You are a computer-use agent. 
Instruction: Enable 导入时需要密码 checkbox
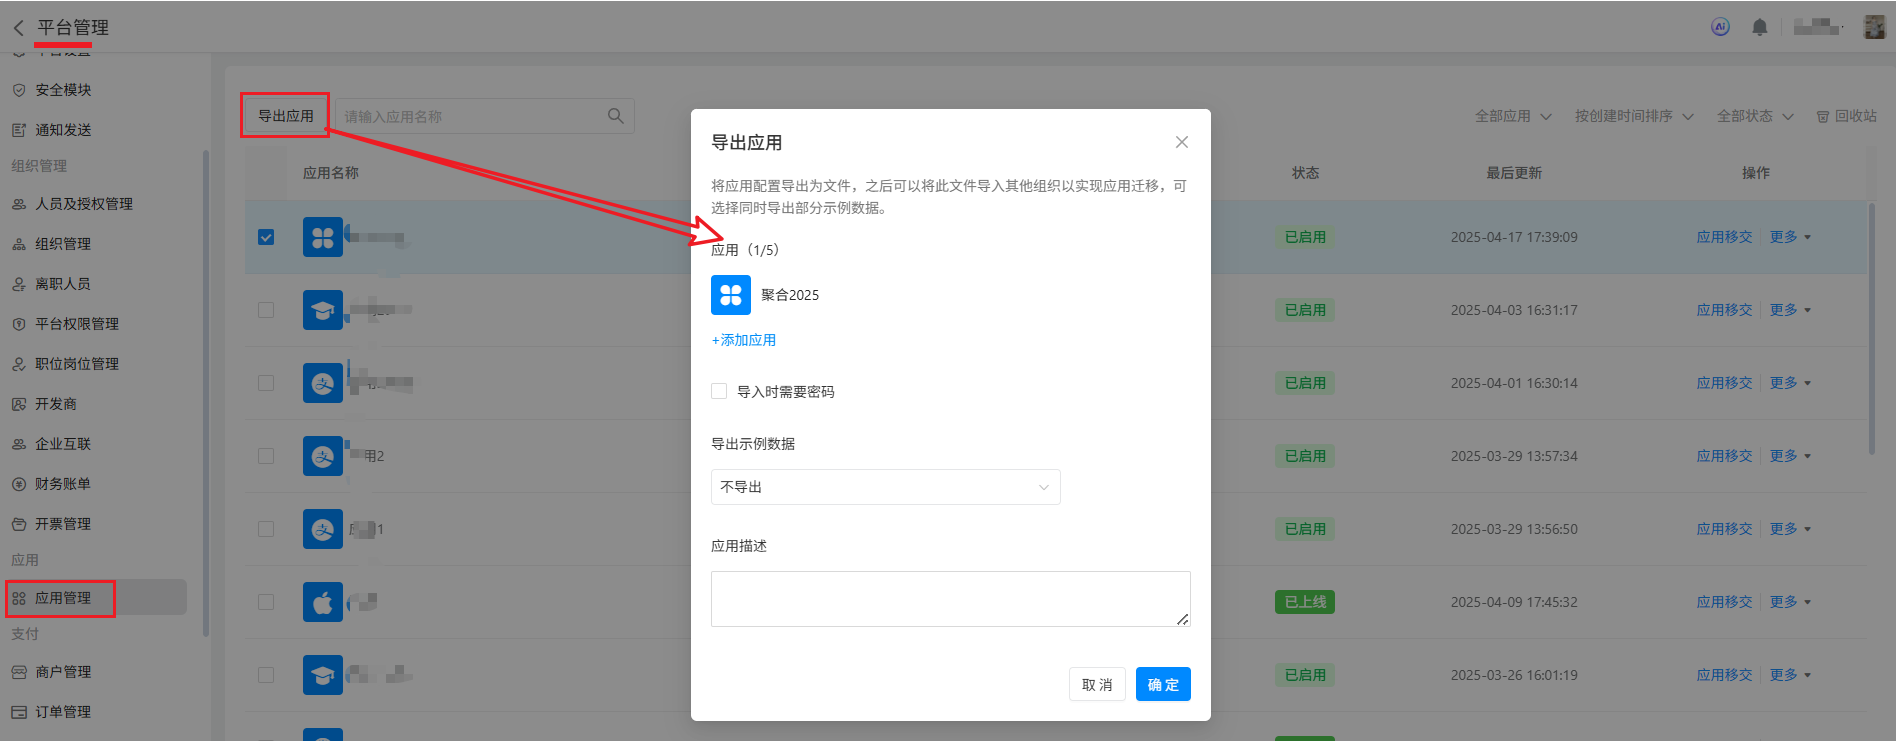[x=719, y=391]
